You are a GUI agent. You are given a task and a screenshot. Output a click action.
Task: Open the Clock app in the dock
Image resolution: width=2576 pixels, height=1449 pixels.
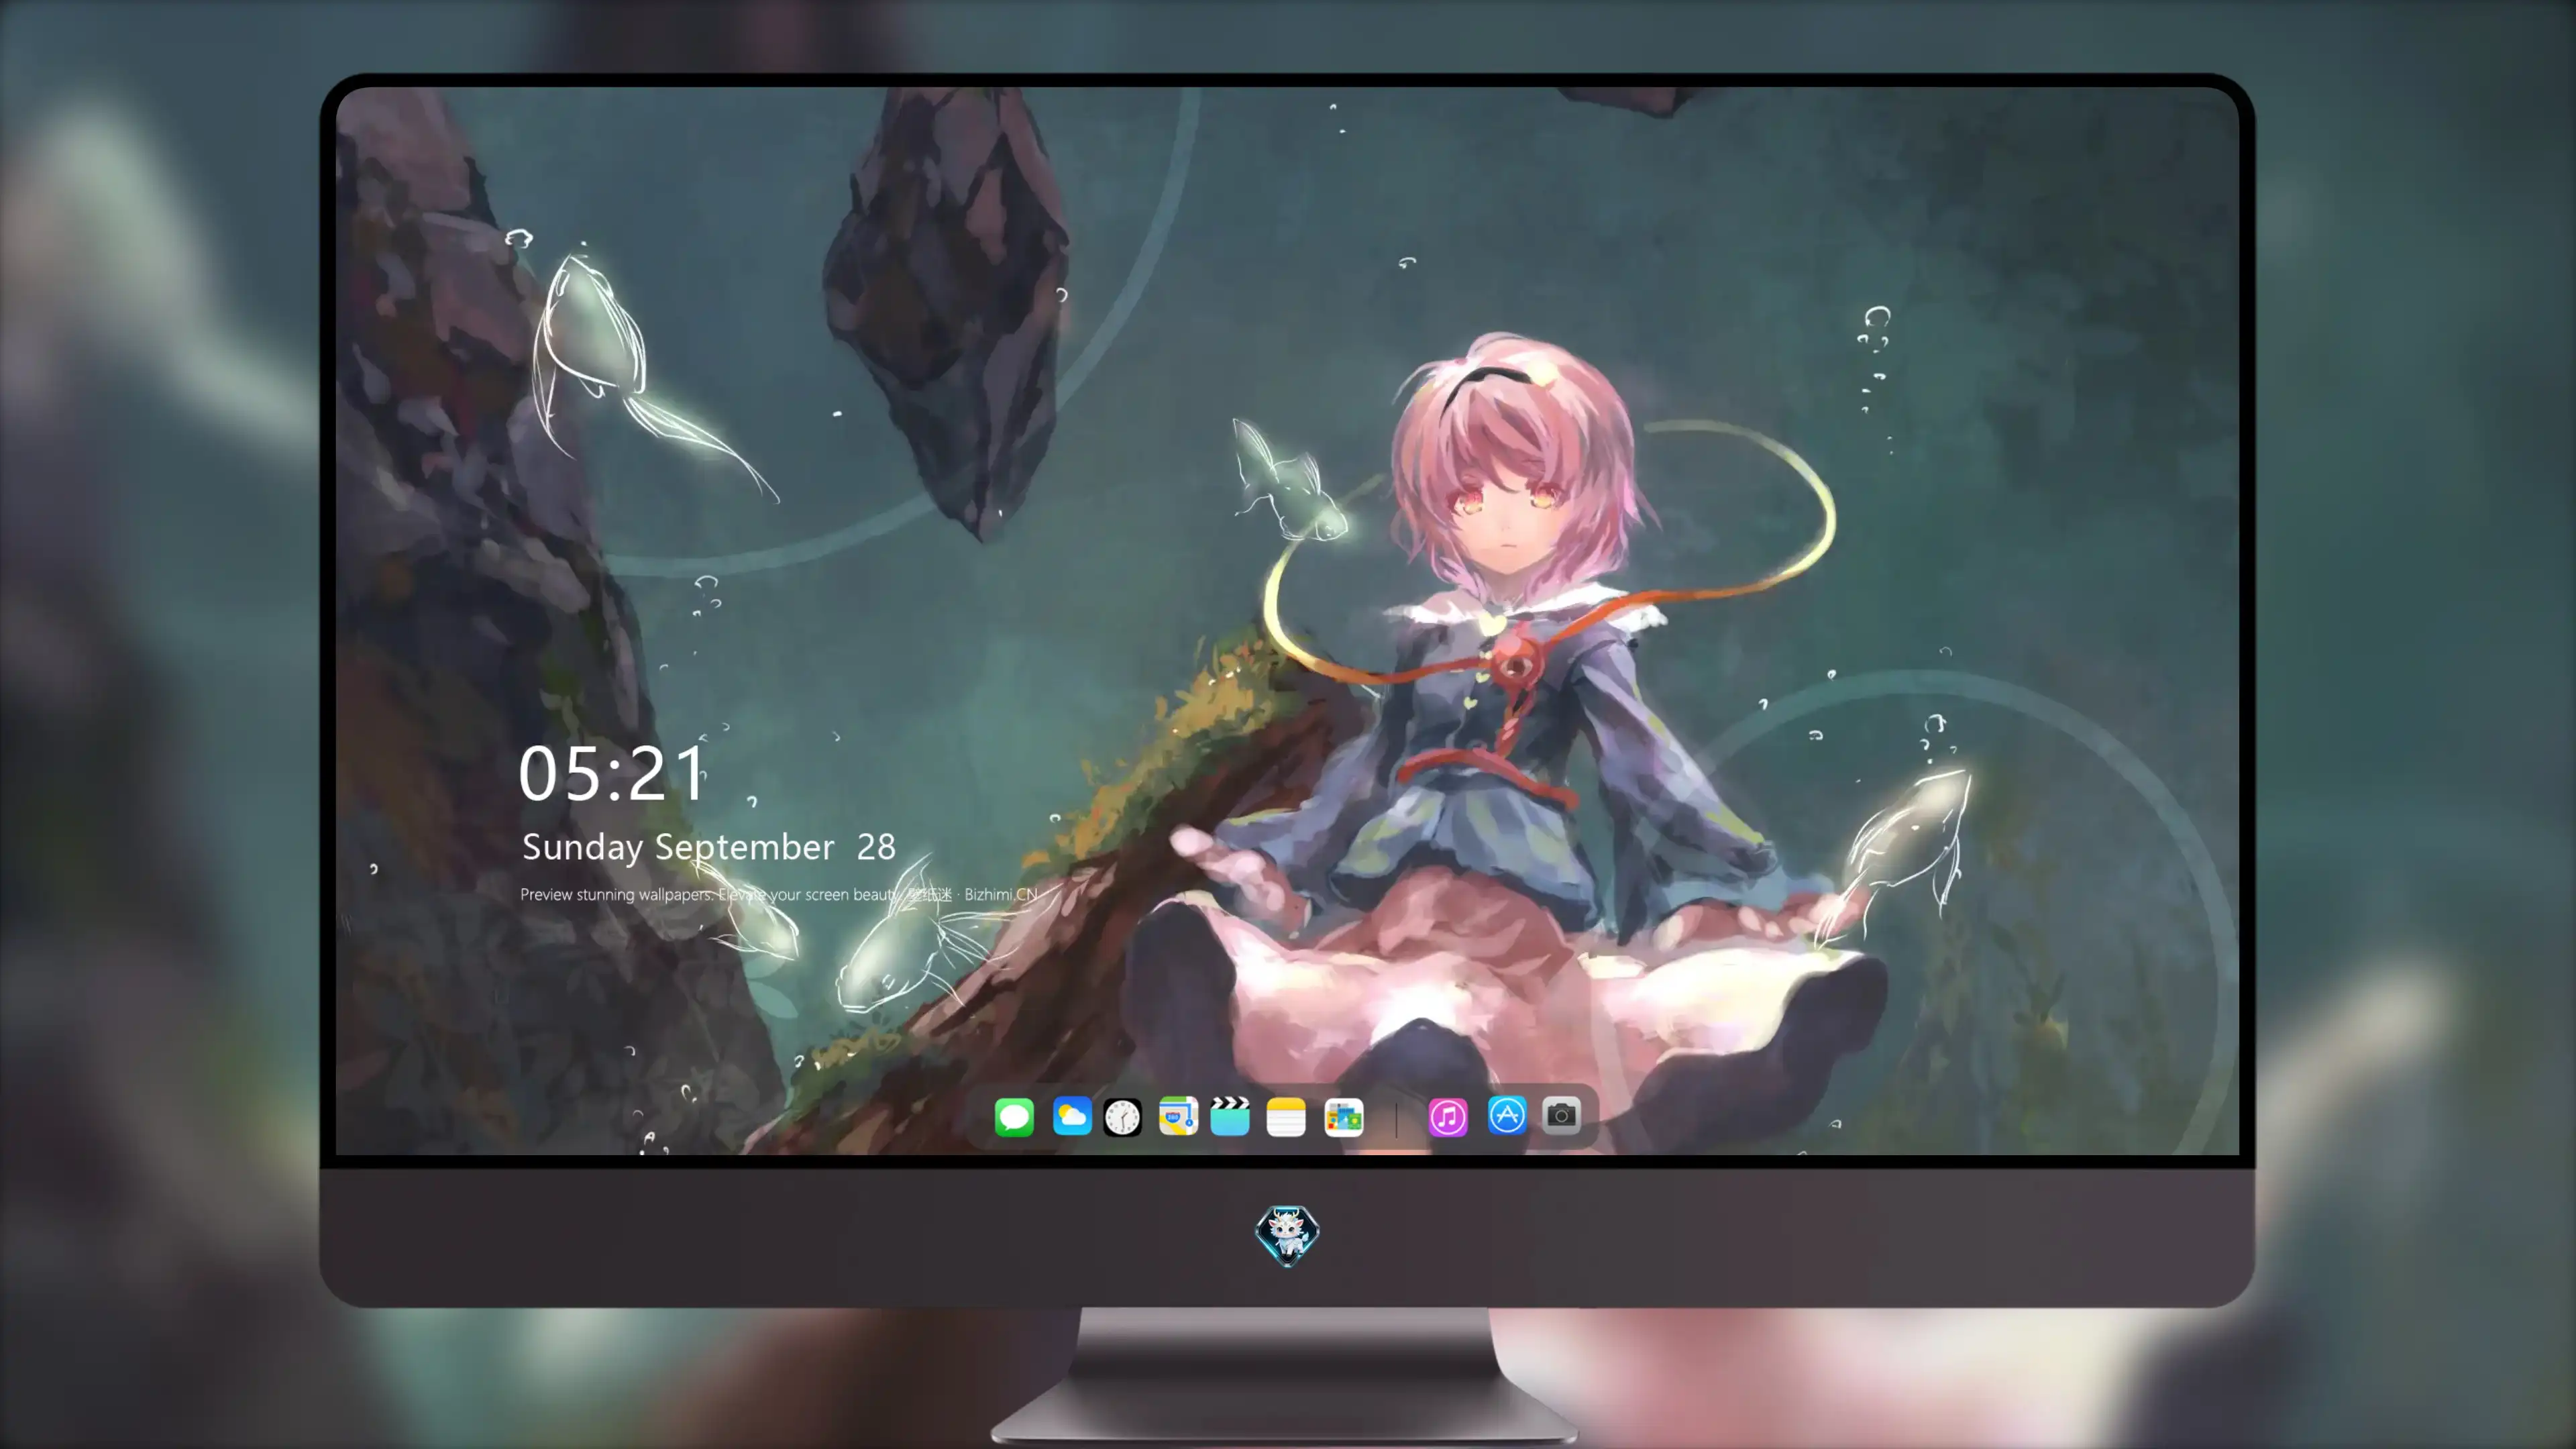pos(1122,1117)
